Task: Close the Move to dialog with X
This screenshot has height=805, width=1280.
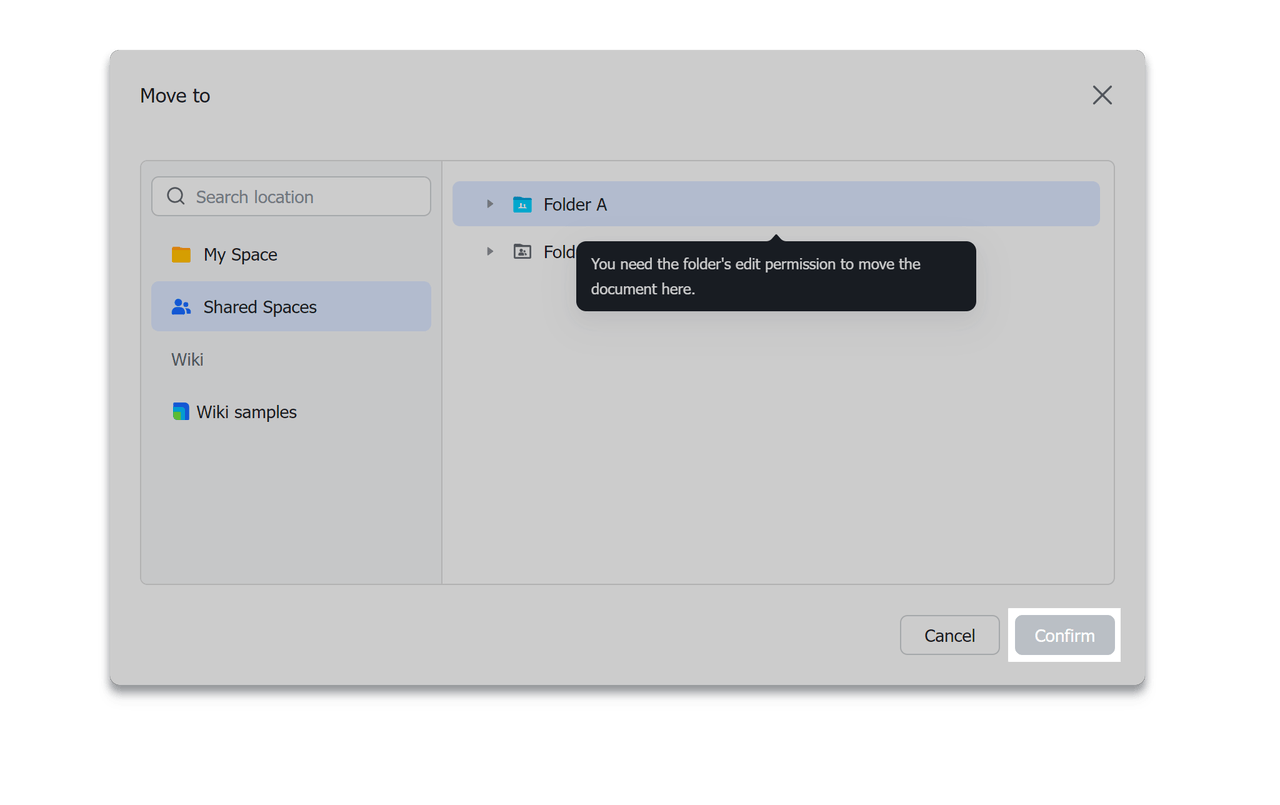Action: [1102, 95]
